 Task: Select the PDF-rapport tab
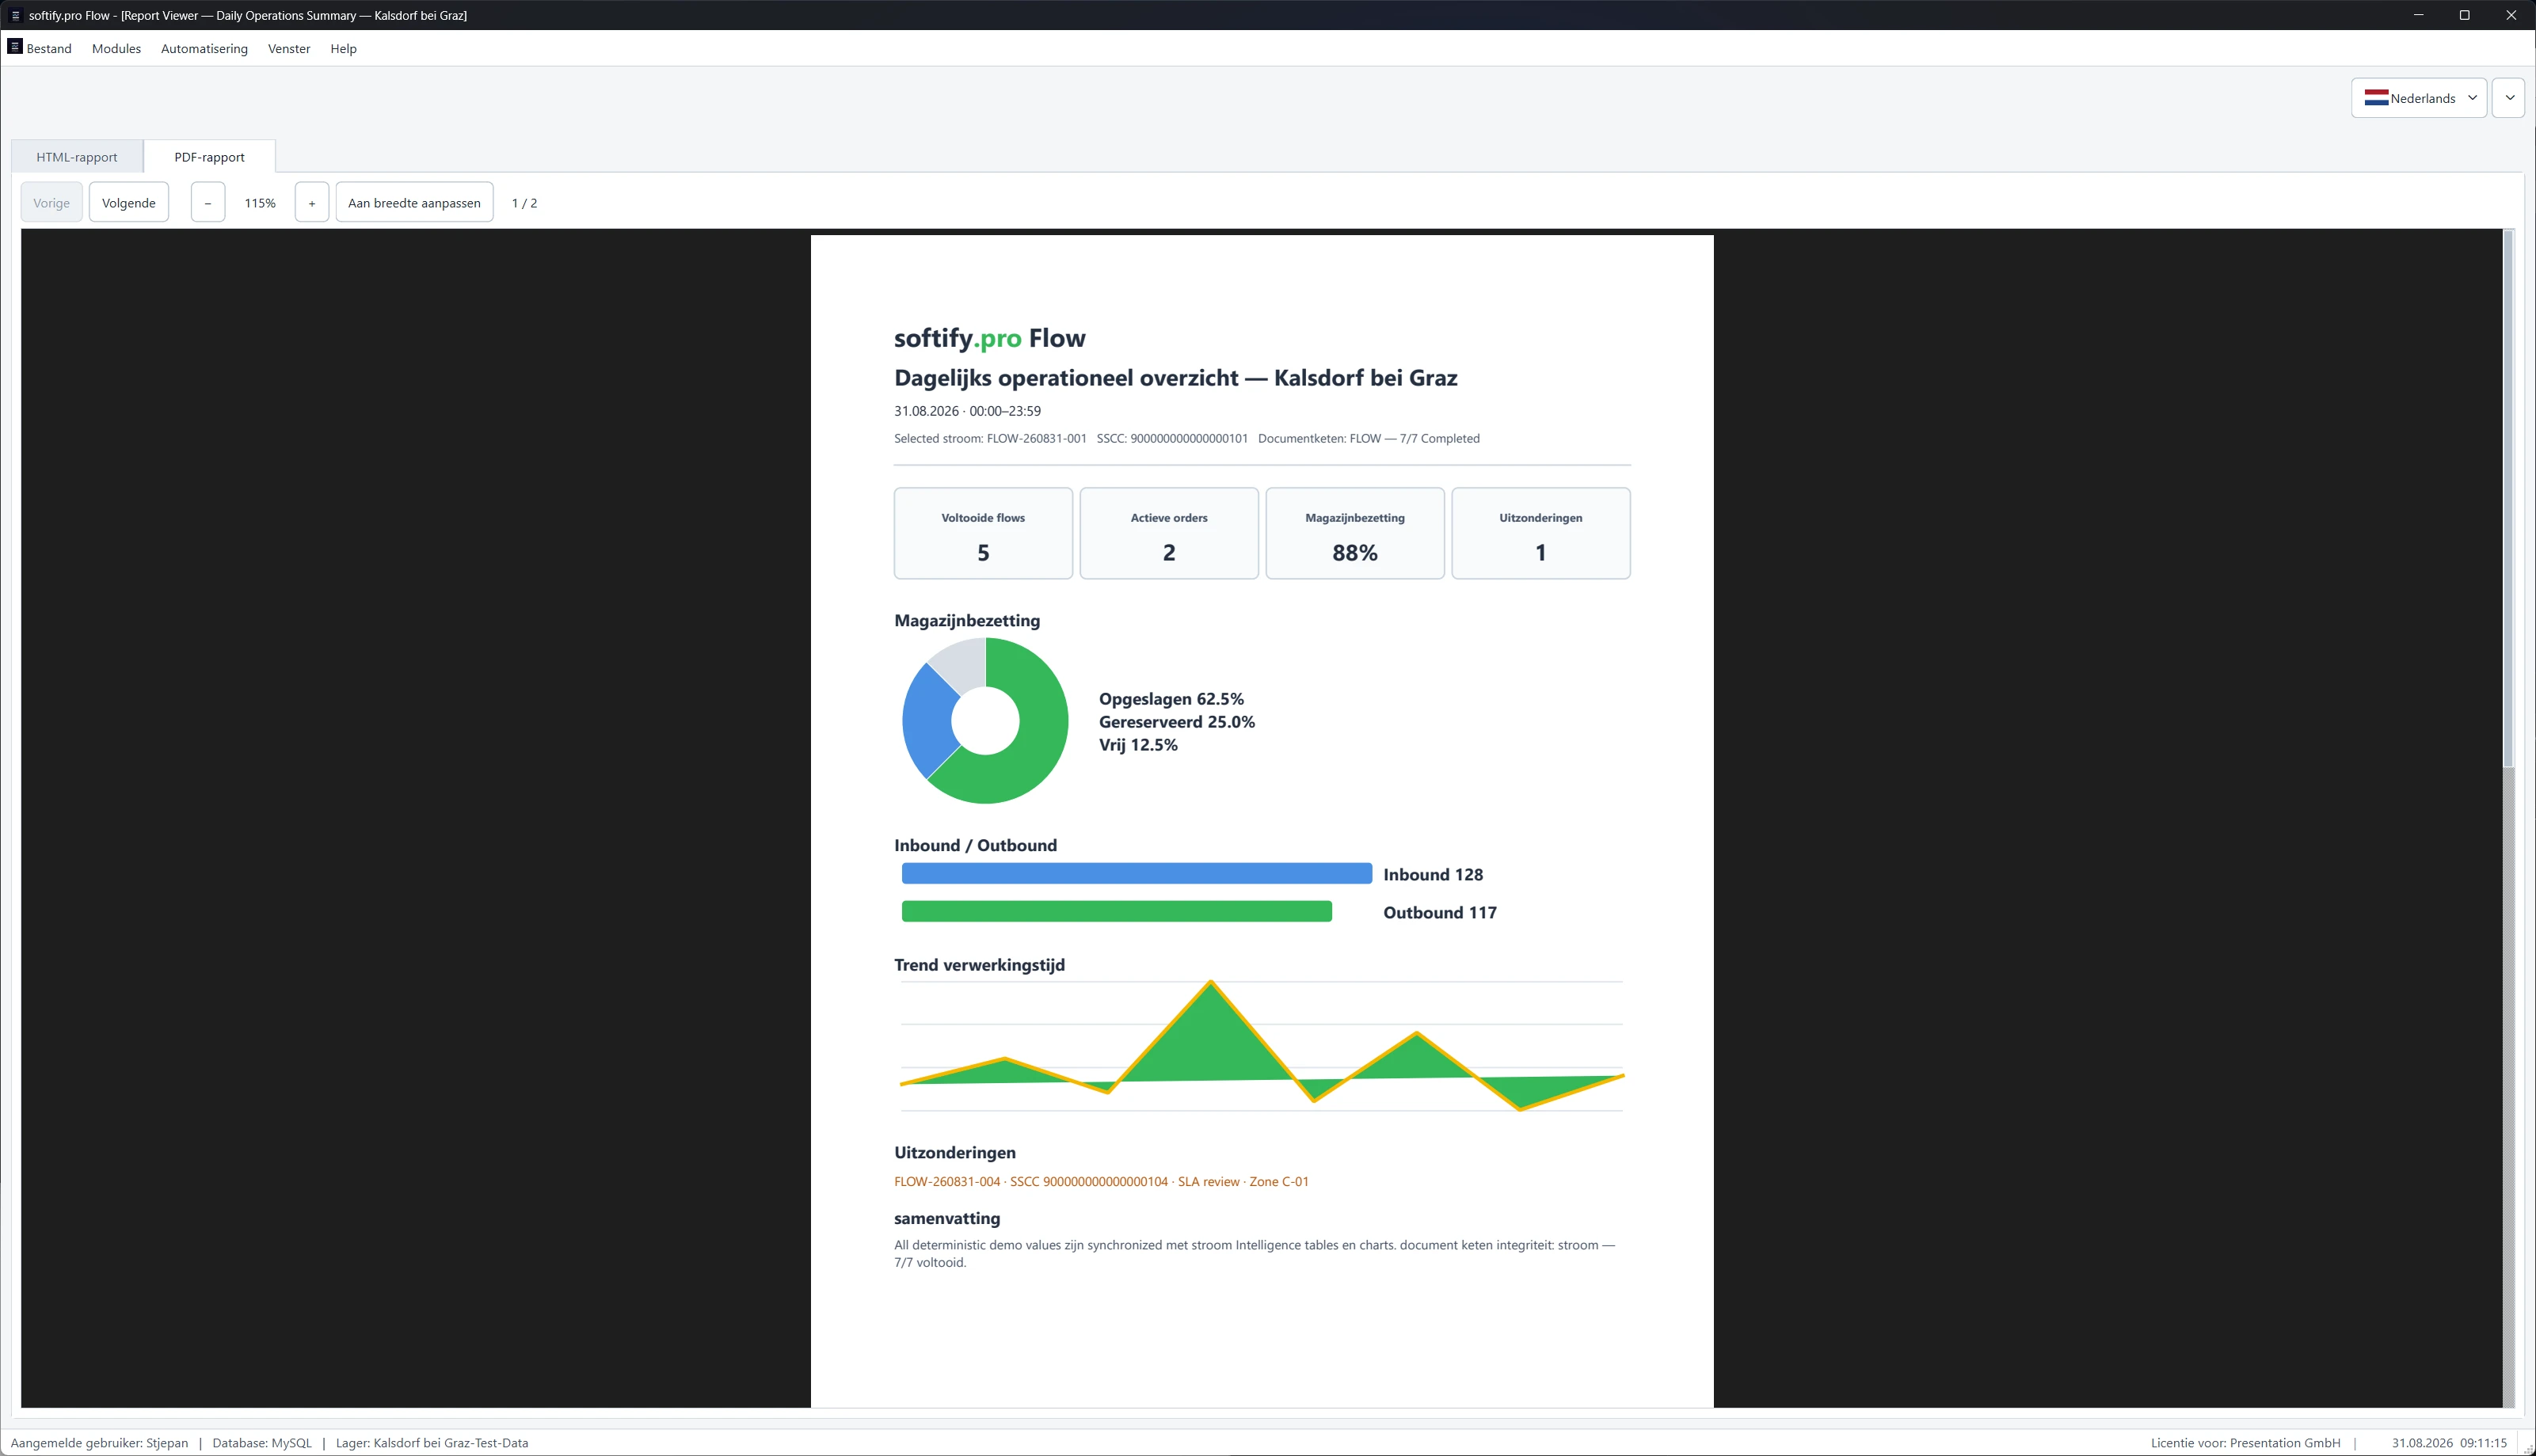pyautogui.click(x=209, y=157)
